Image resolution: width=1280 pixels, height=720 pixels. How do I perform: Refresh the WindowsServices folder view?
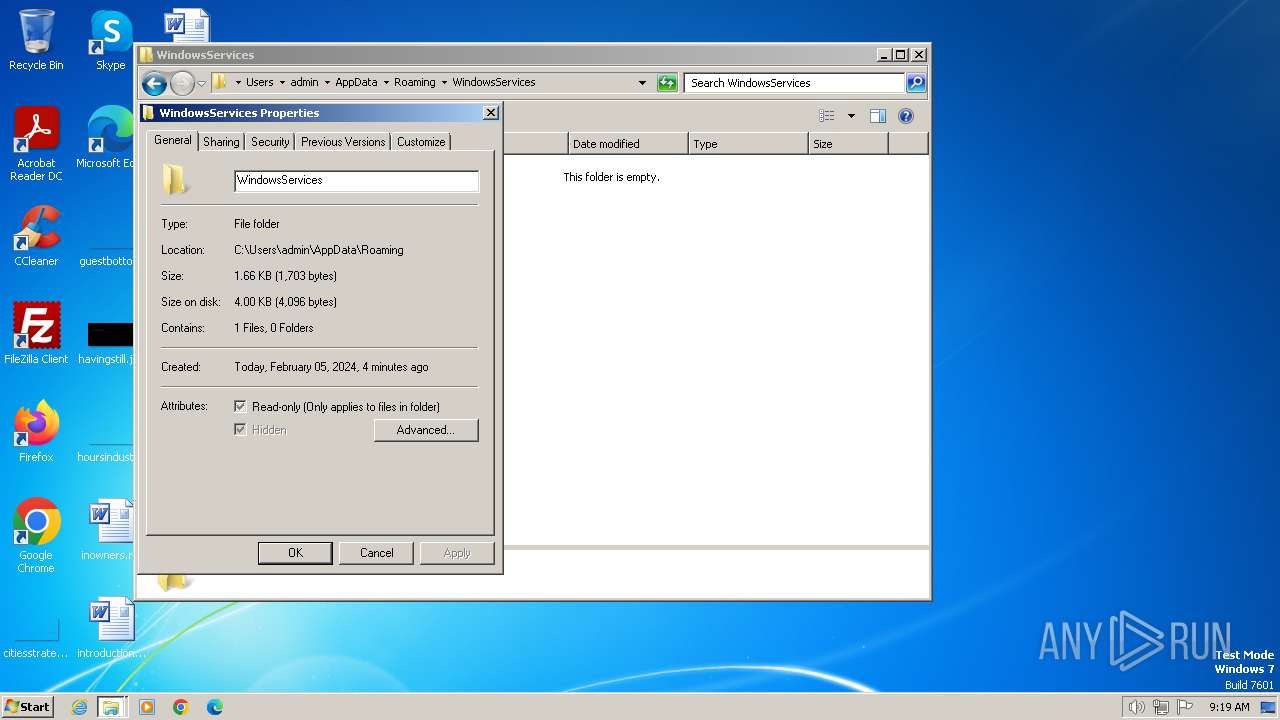[x=667, y=83]
